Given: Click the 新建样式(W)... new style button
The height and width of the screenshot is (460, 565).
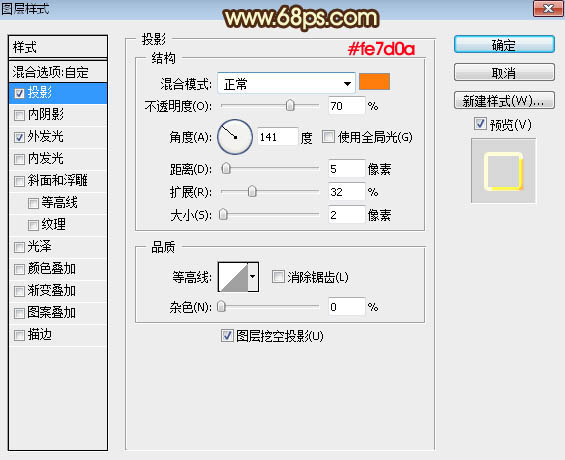Looking at the screenshot, I should pyautogui.click(x=504, y=100).
